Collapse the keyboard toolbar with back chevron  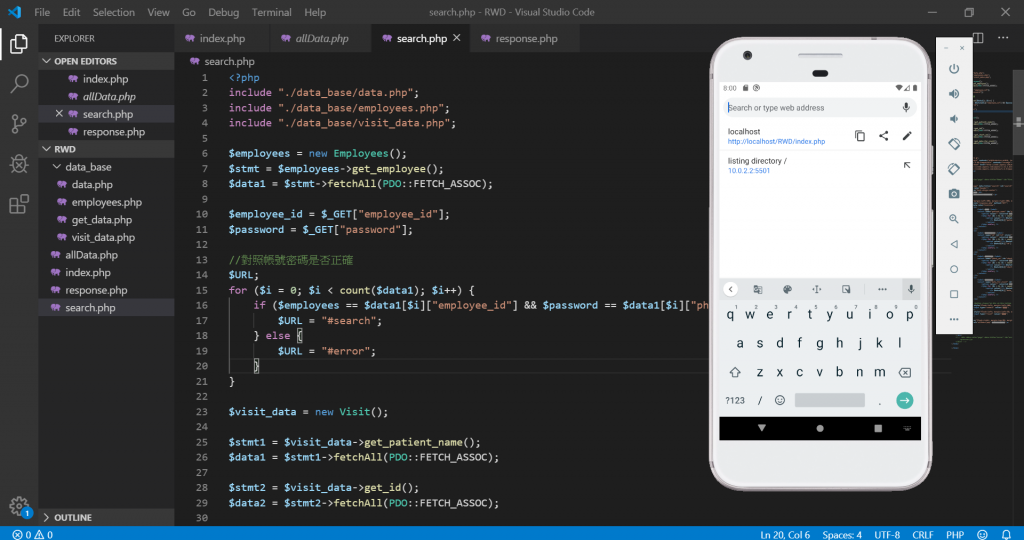[730, 289]
